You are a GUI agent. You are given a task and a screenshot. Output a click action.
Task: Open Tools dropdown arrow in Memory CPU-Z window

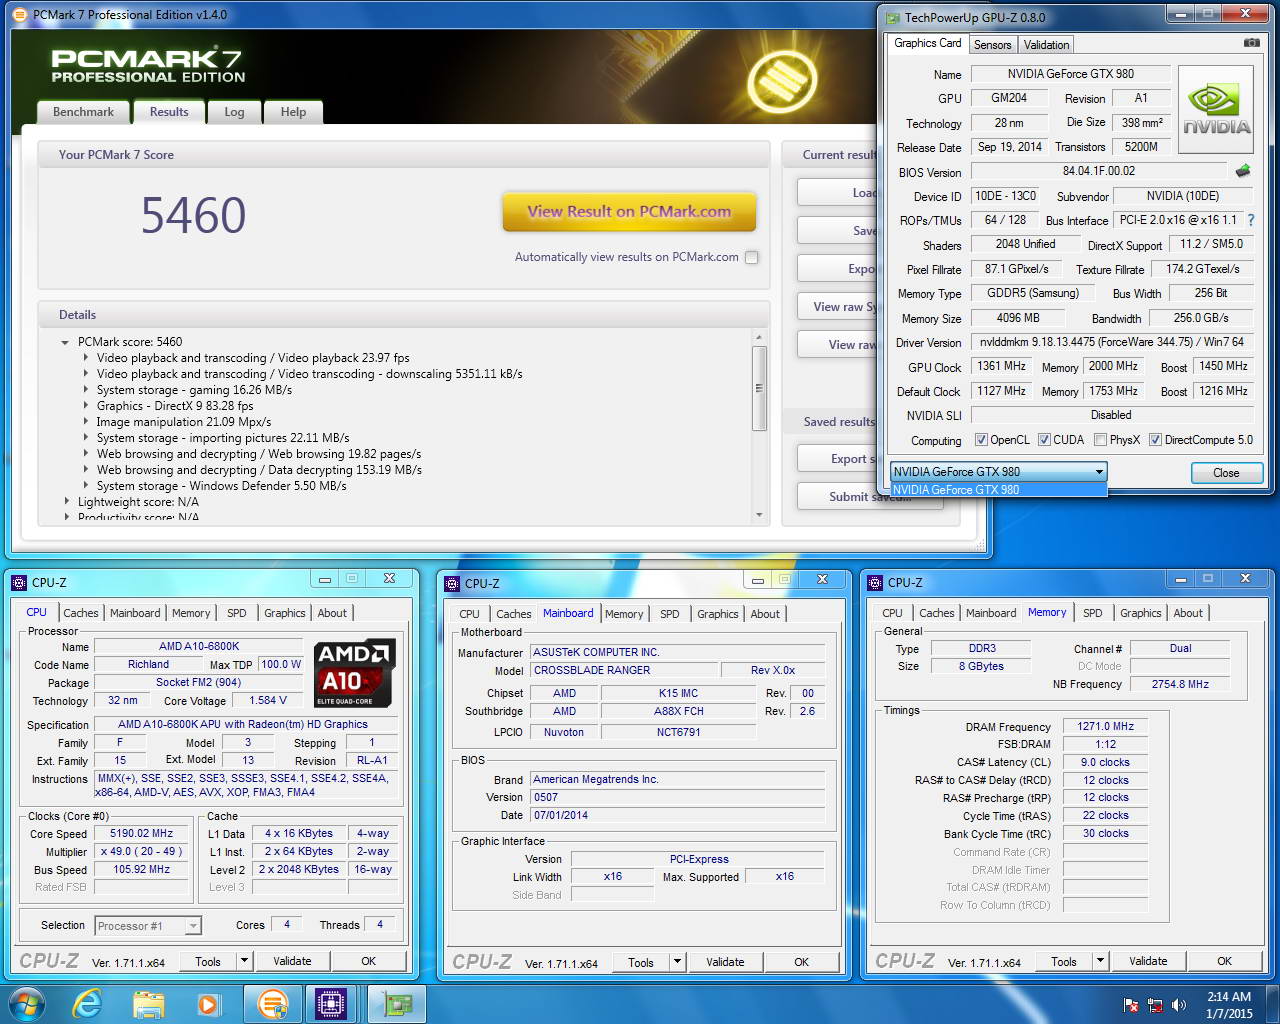pyautogui.click(x=1099, y=961)
